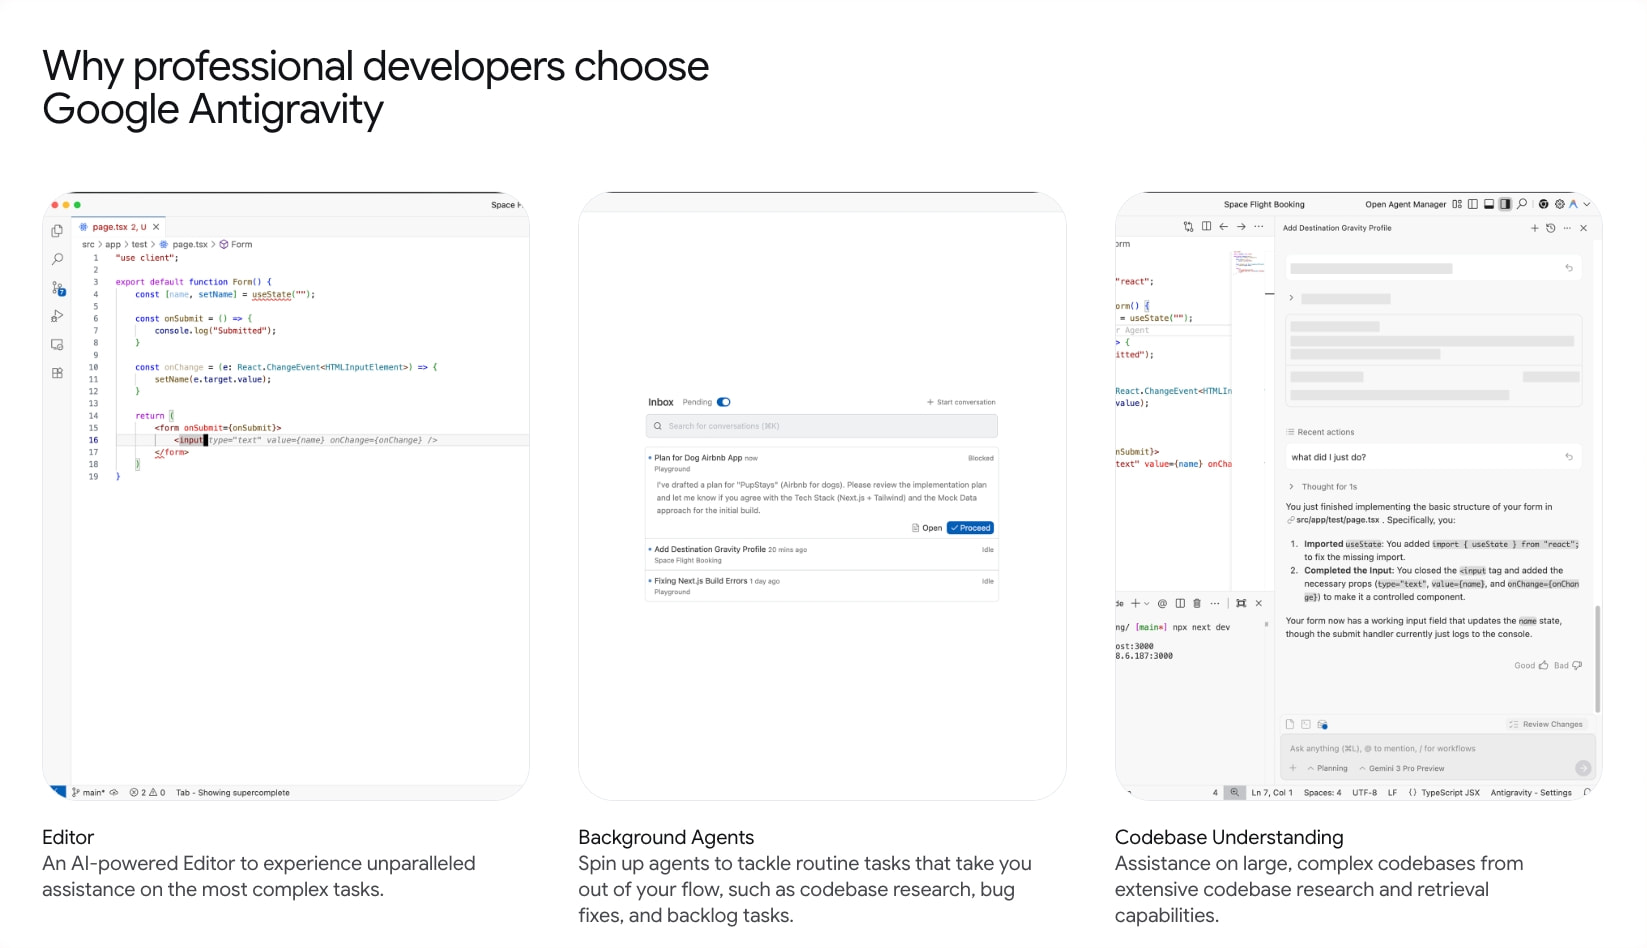Open the conversation history clock icon
This screenshot has width=1647, height=948.
(x=1551, y=228)
